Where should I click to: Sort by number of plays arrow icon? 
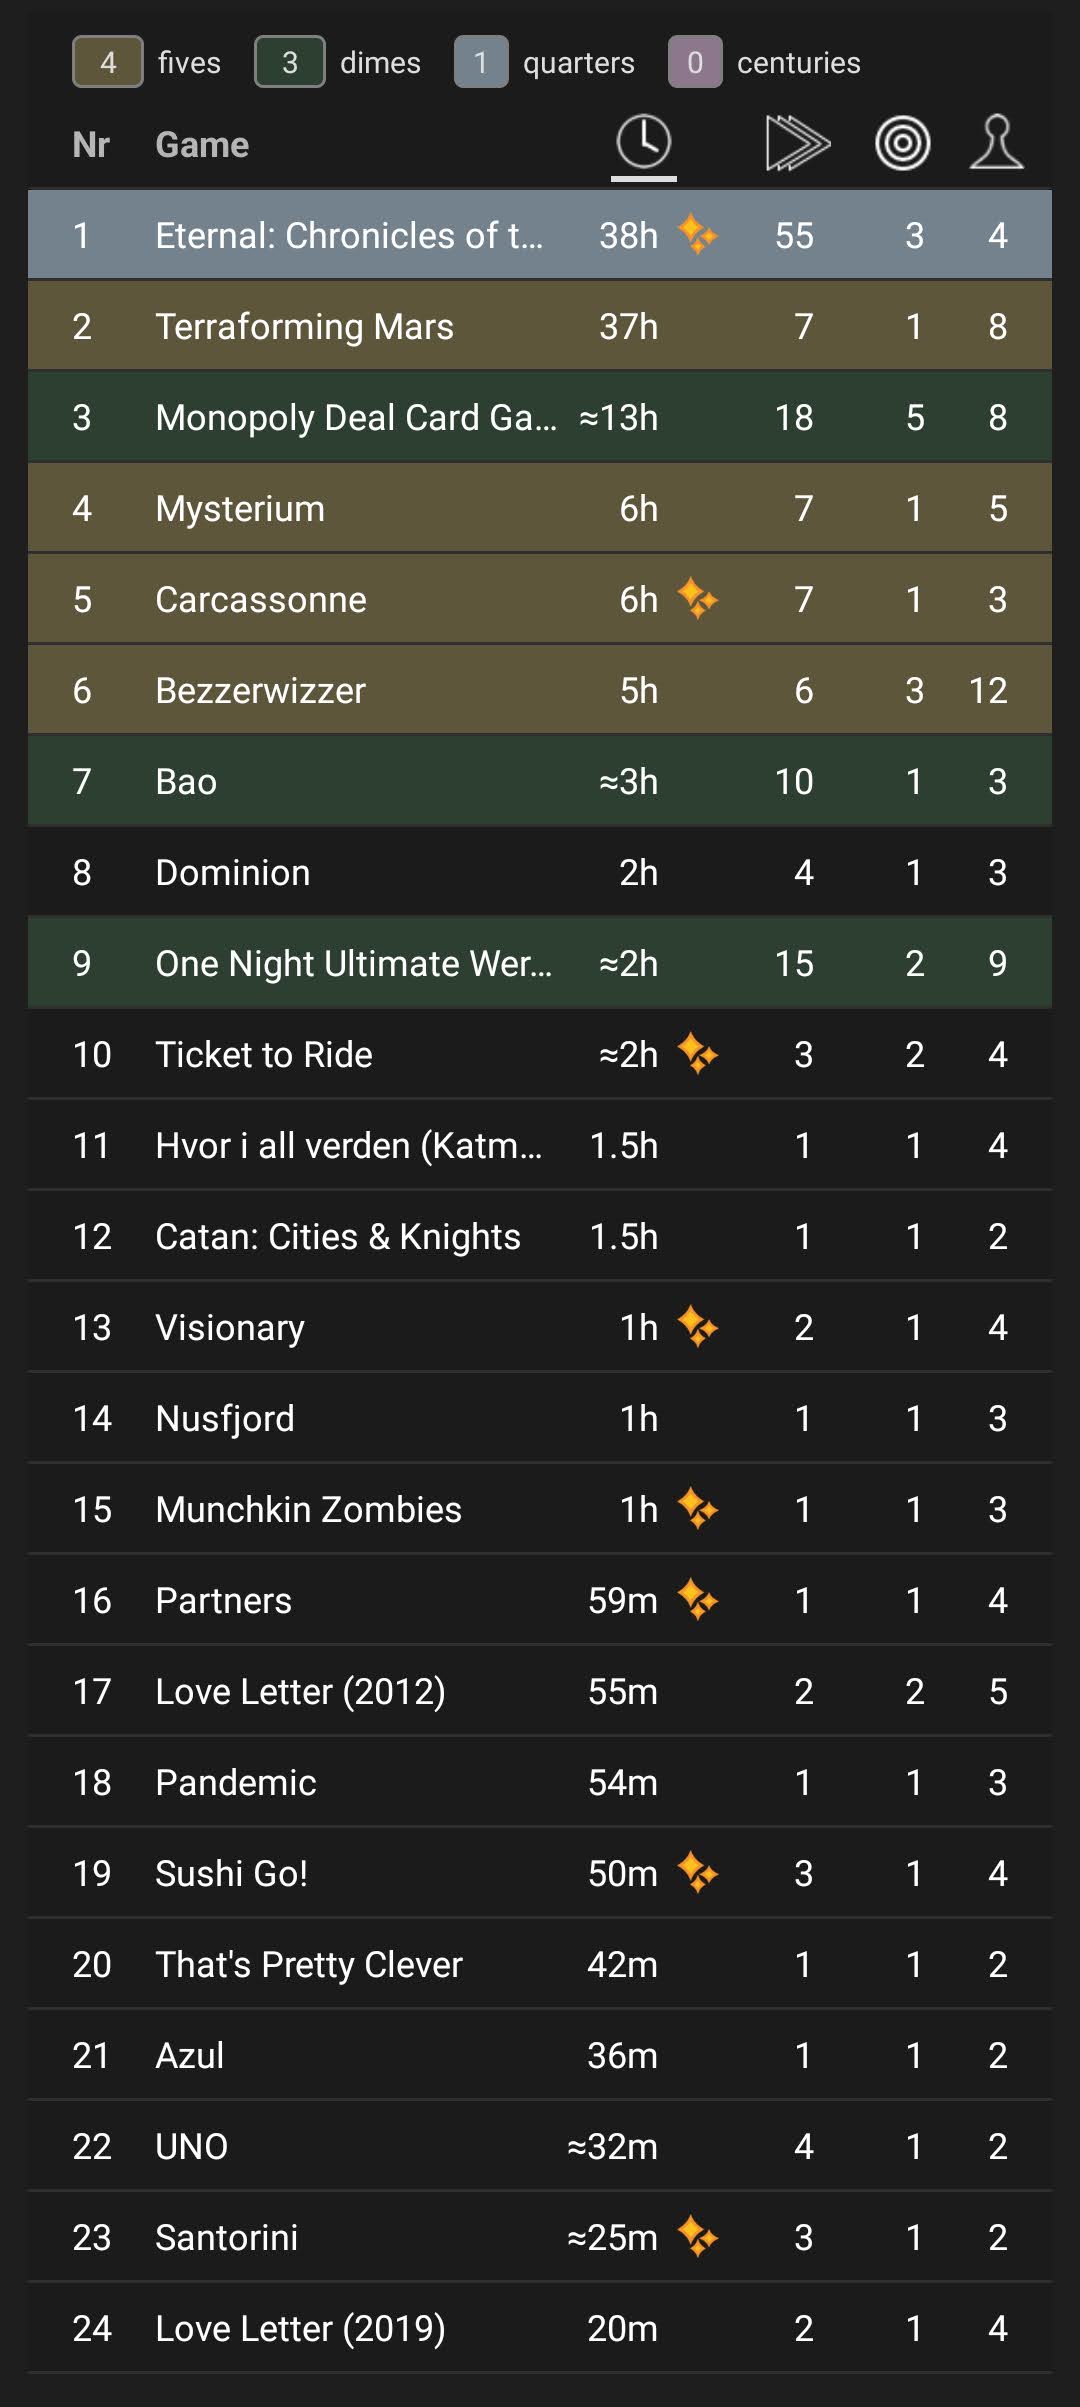(x=797, y=143)
